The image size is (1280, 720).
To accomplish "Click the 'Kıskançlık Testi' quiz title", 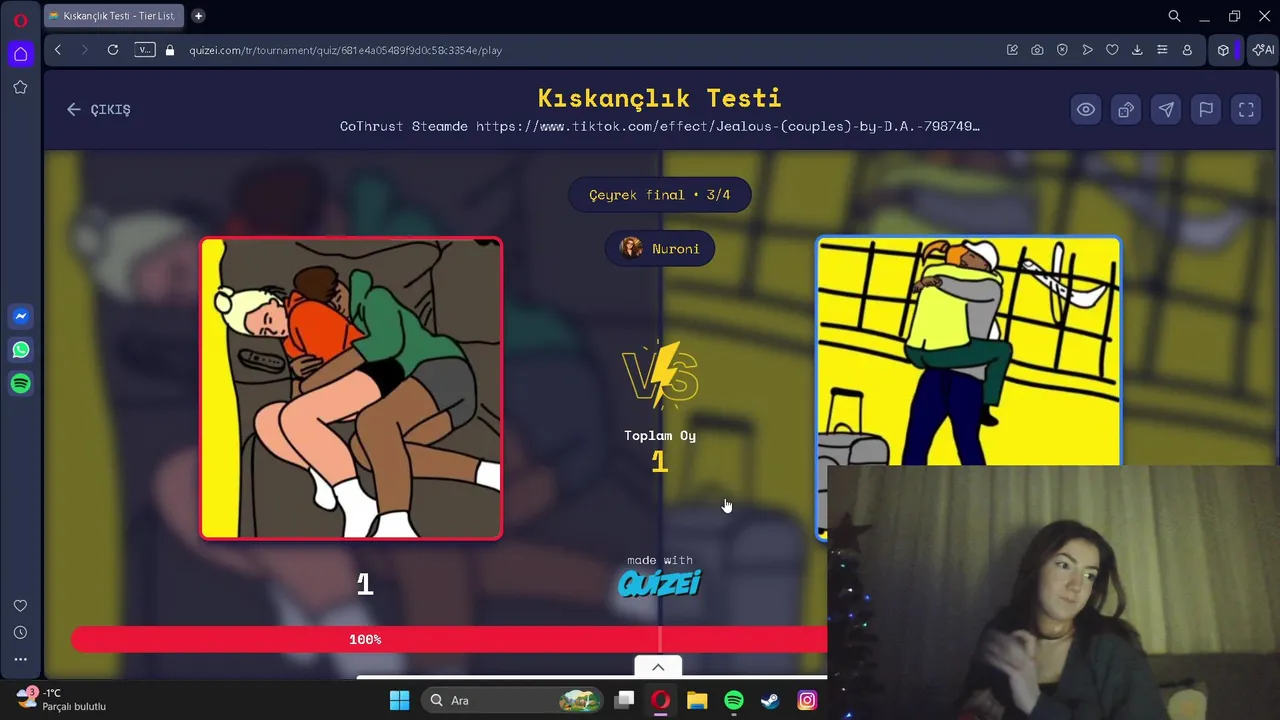I will tap(660, 98).
